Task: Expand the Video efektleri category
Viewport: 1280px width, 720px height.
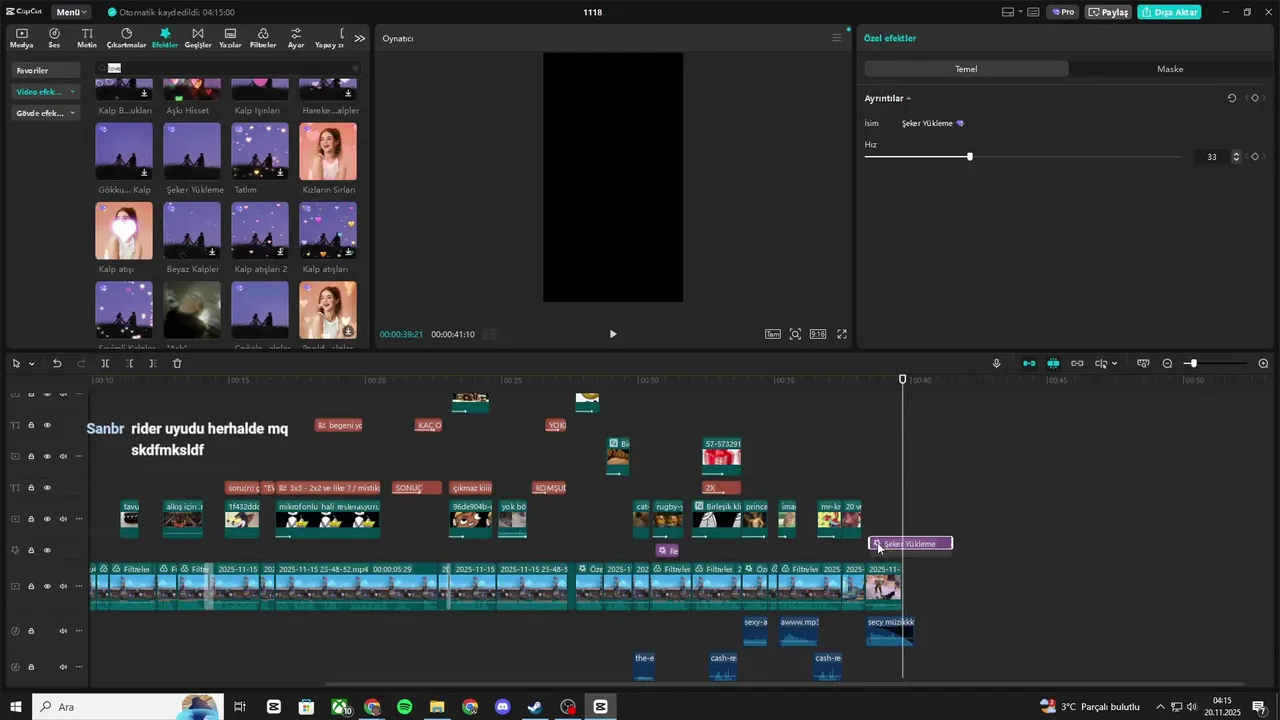Action: [72, 91]
